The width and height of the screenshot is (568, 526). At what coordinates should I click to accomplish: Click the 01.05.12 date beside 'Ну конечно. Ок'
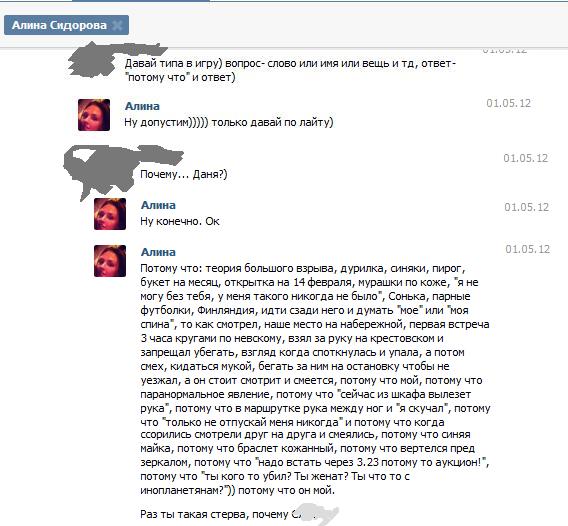point(526,207)
